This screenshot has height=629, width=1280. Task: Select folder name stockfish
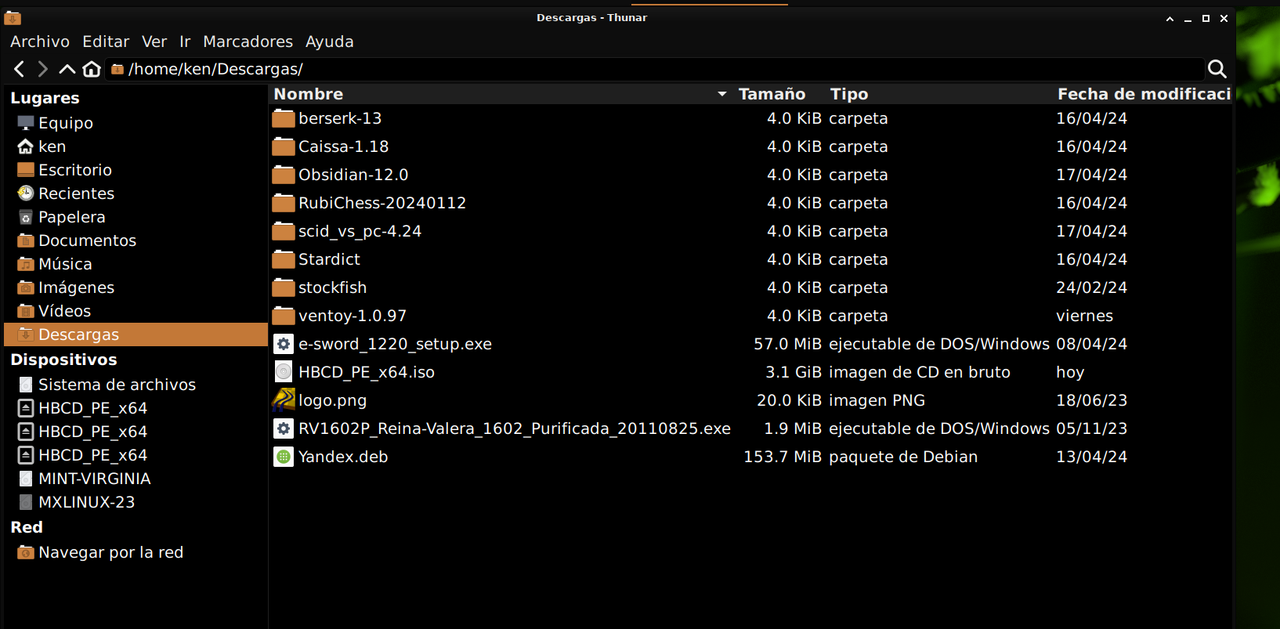333,287
